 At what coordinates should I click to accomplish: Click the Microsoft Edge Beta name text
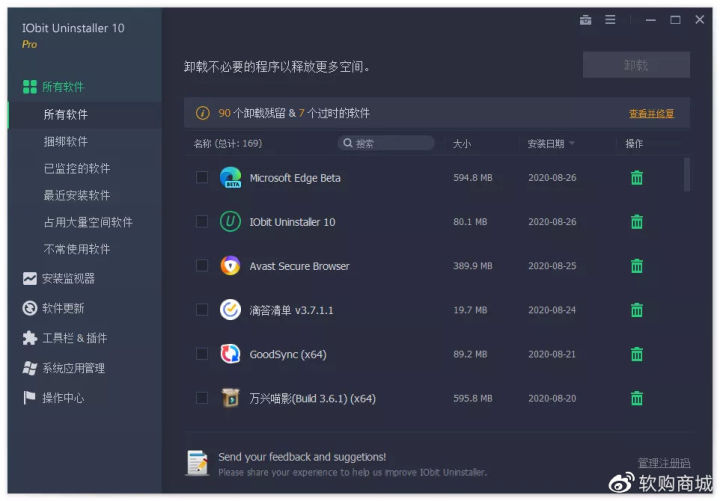(295, 178)
